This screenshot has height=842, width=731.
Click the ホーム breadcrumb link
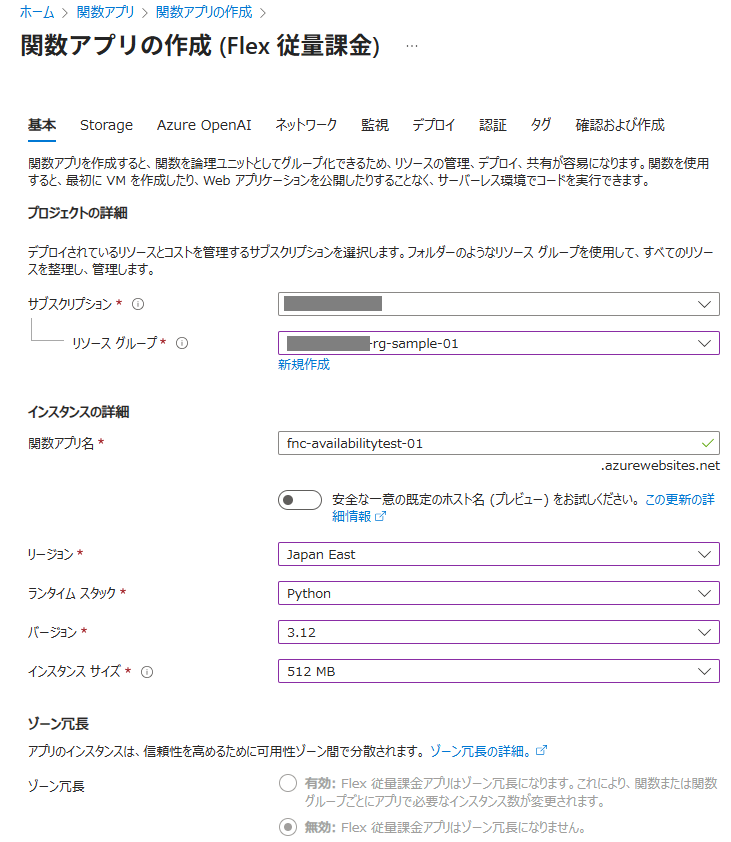[37, 12]
